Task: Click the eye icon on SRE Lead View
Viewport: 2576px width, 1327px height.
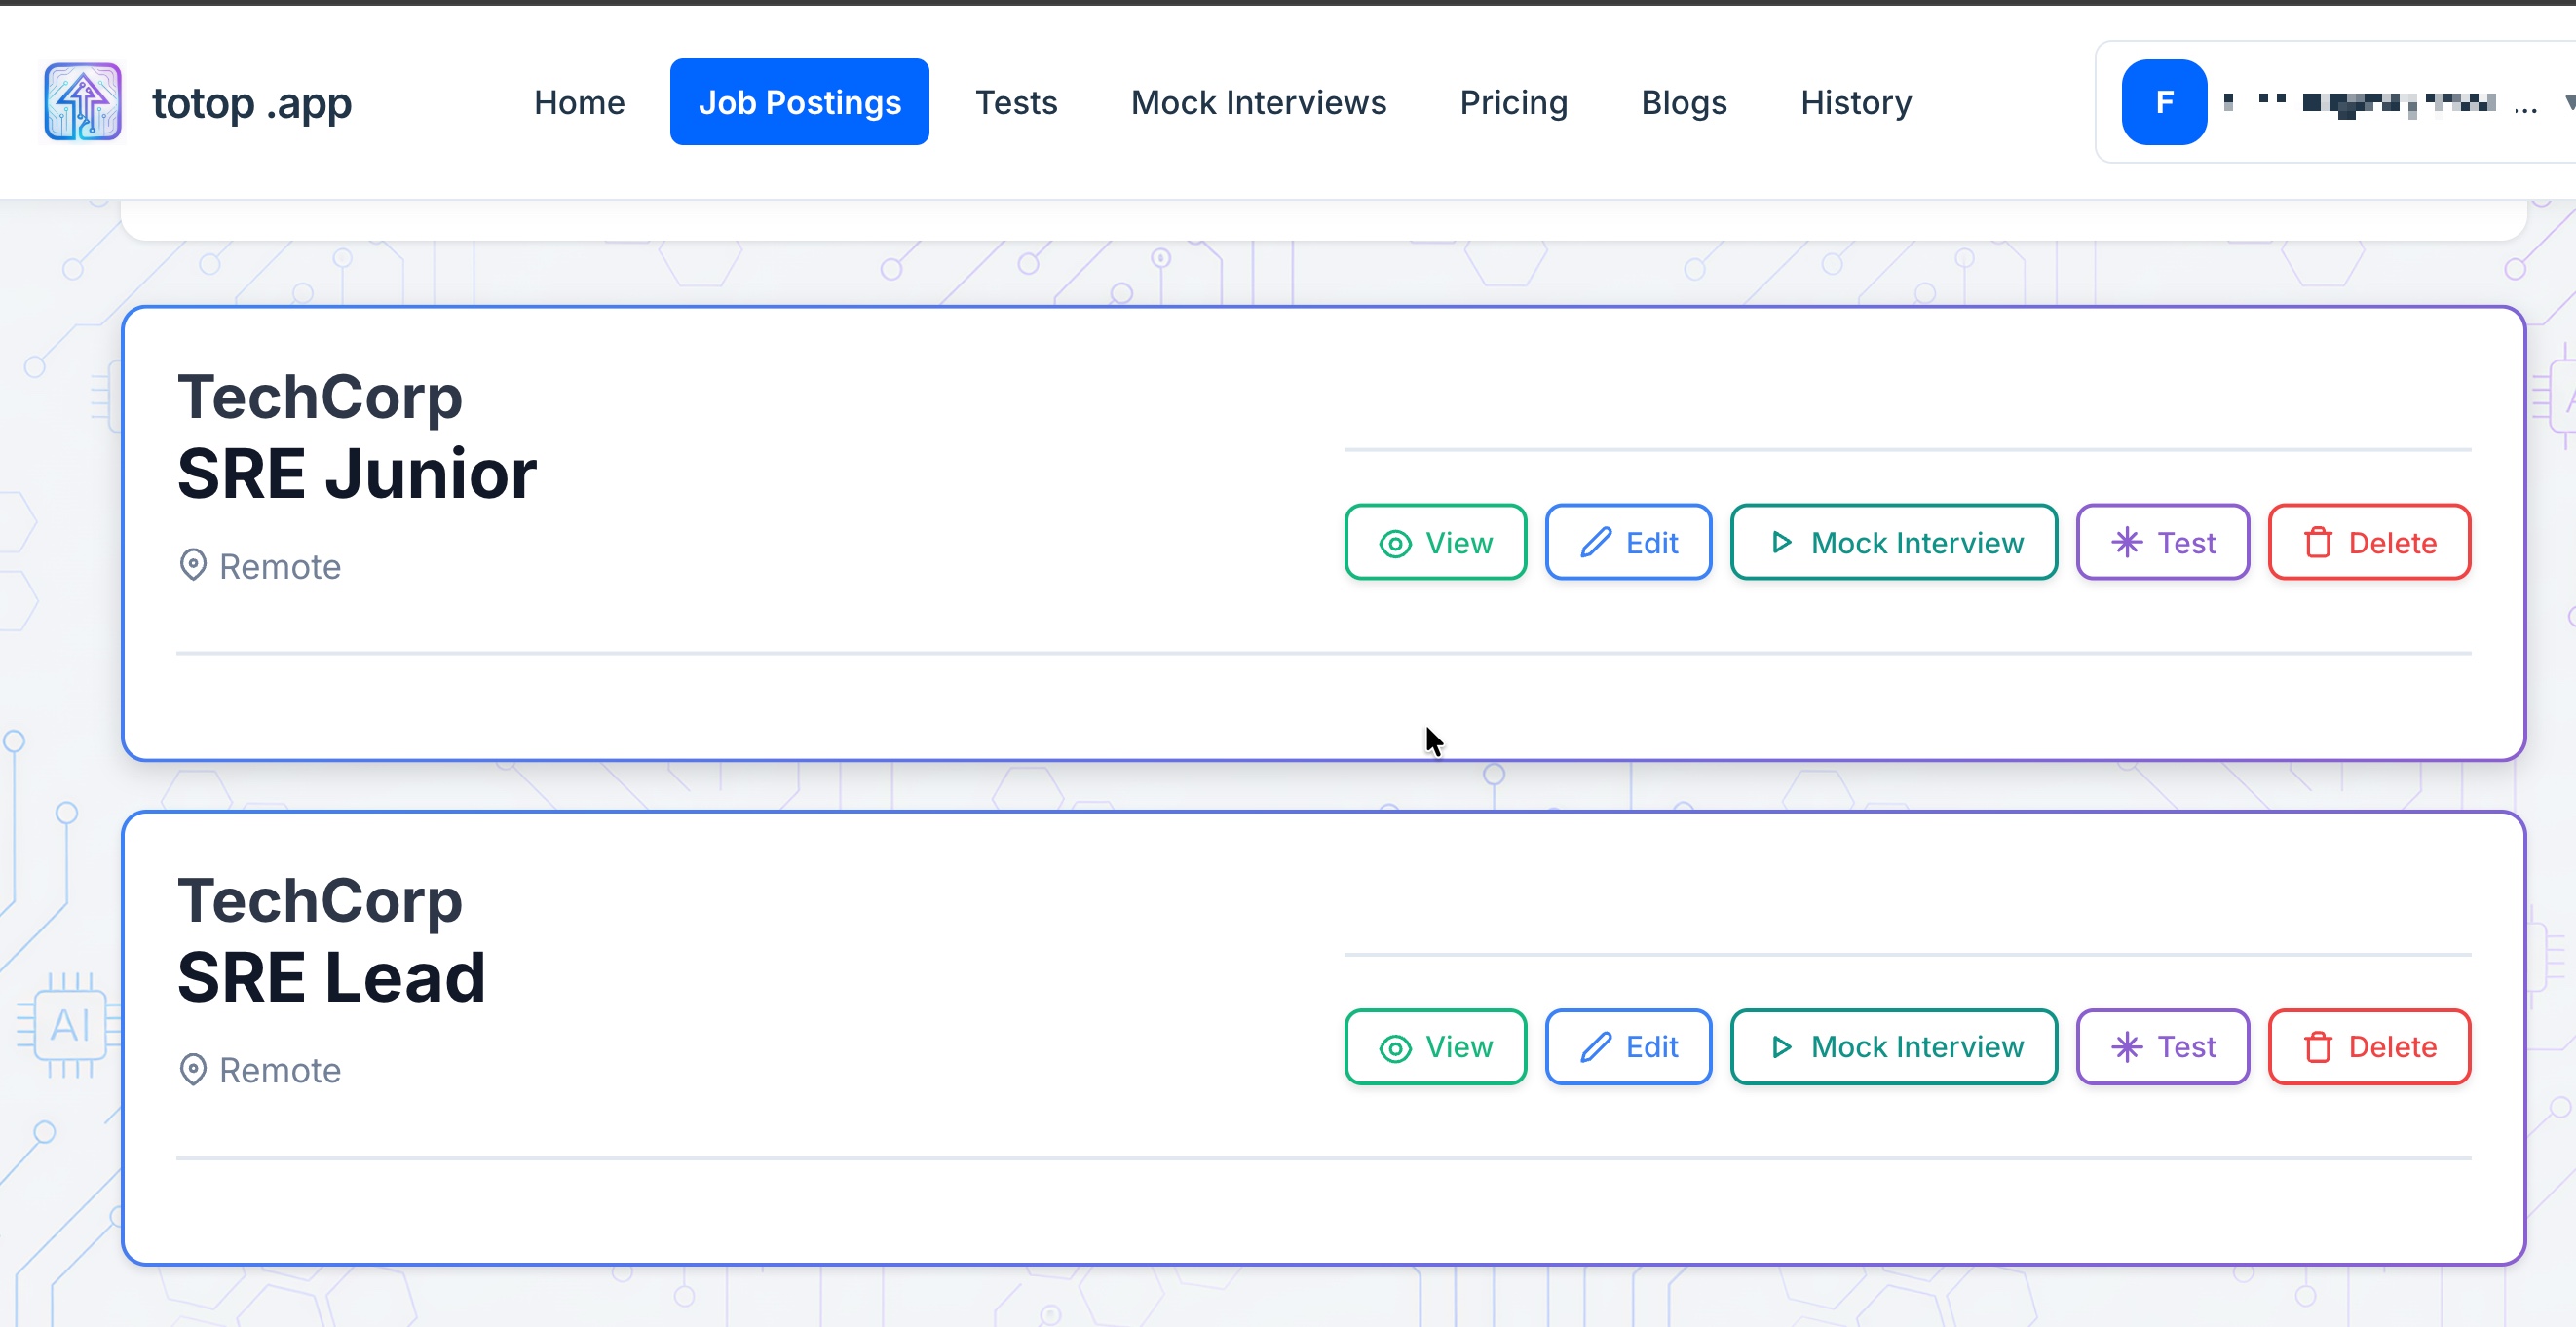Action: [x=1395, y=1047]
